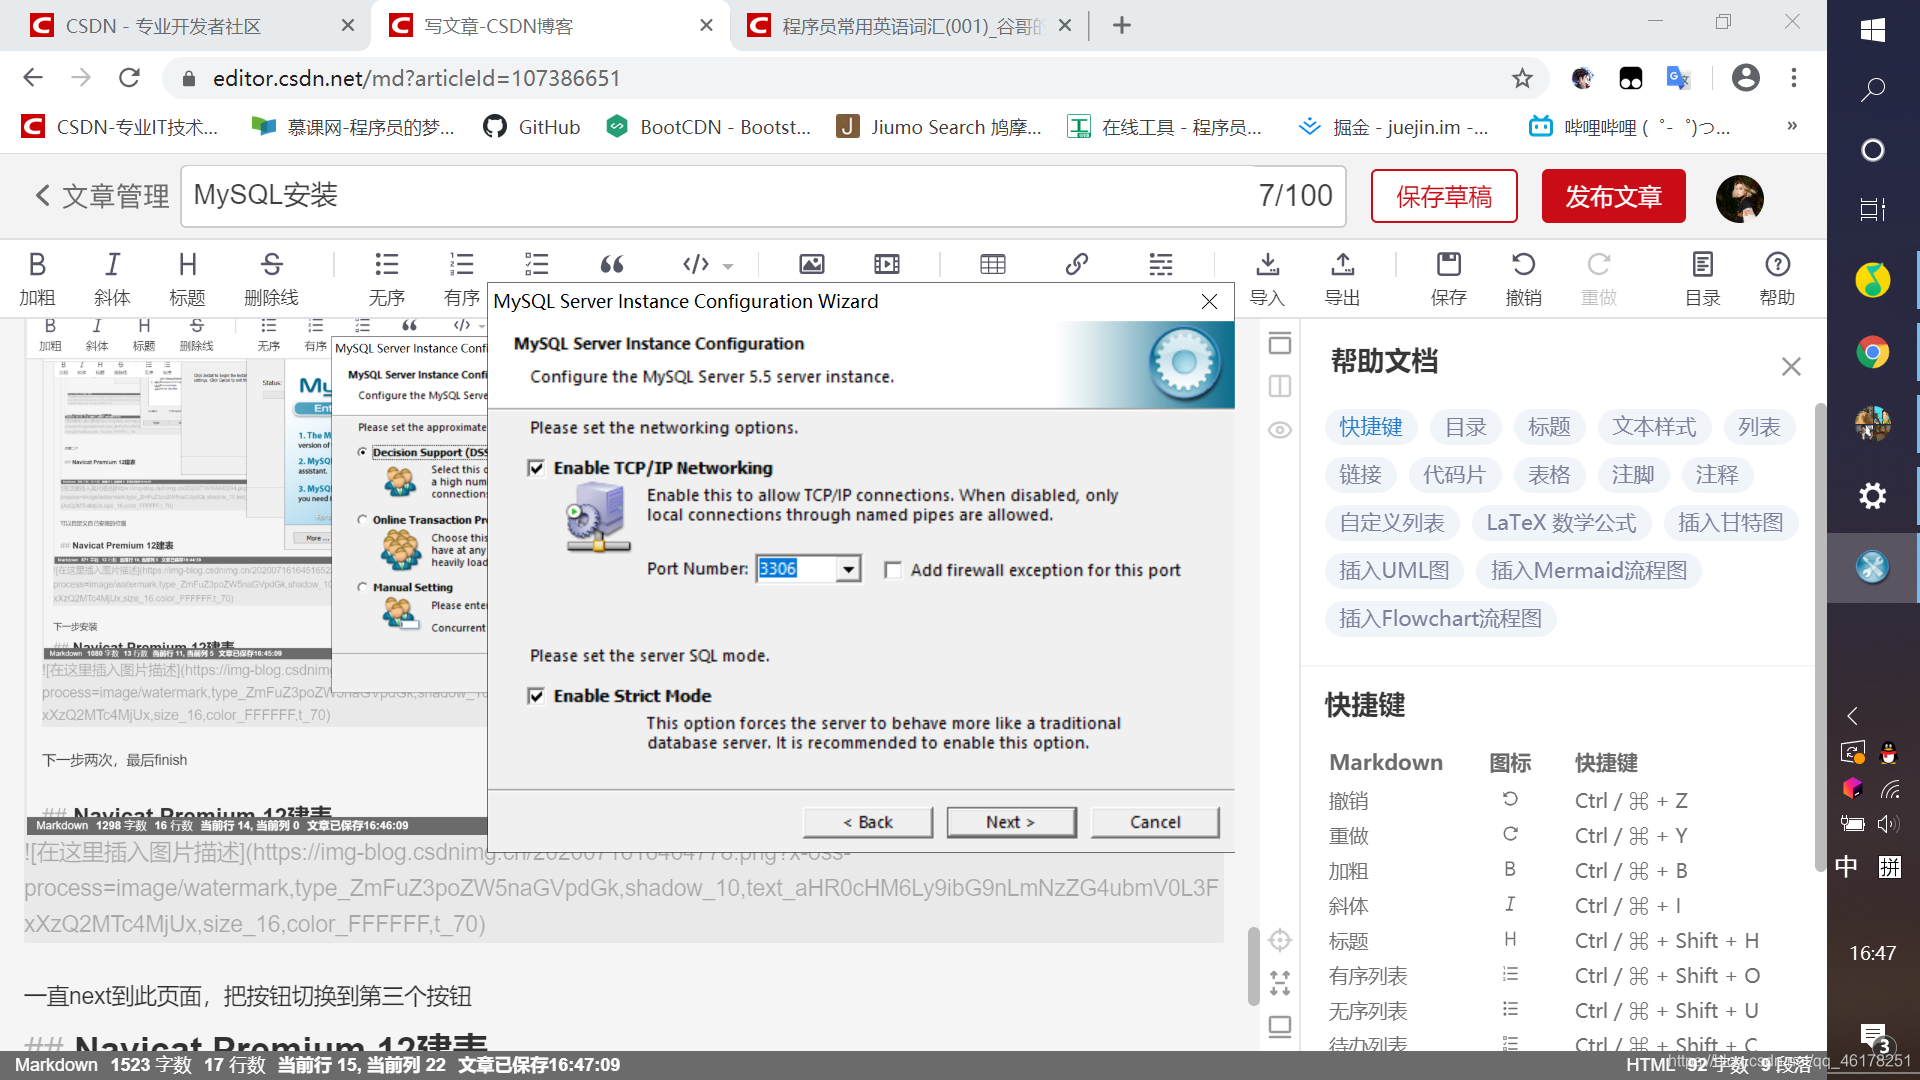1920x1080 pixels.
Task: Close 帮助文档 help panel
Action: coord(1791,367)
